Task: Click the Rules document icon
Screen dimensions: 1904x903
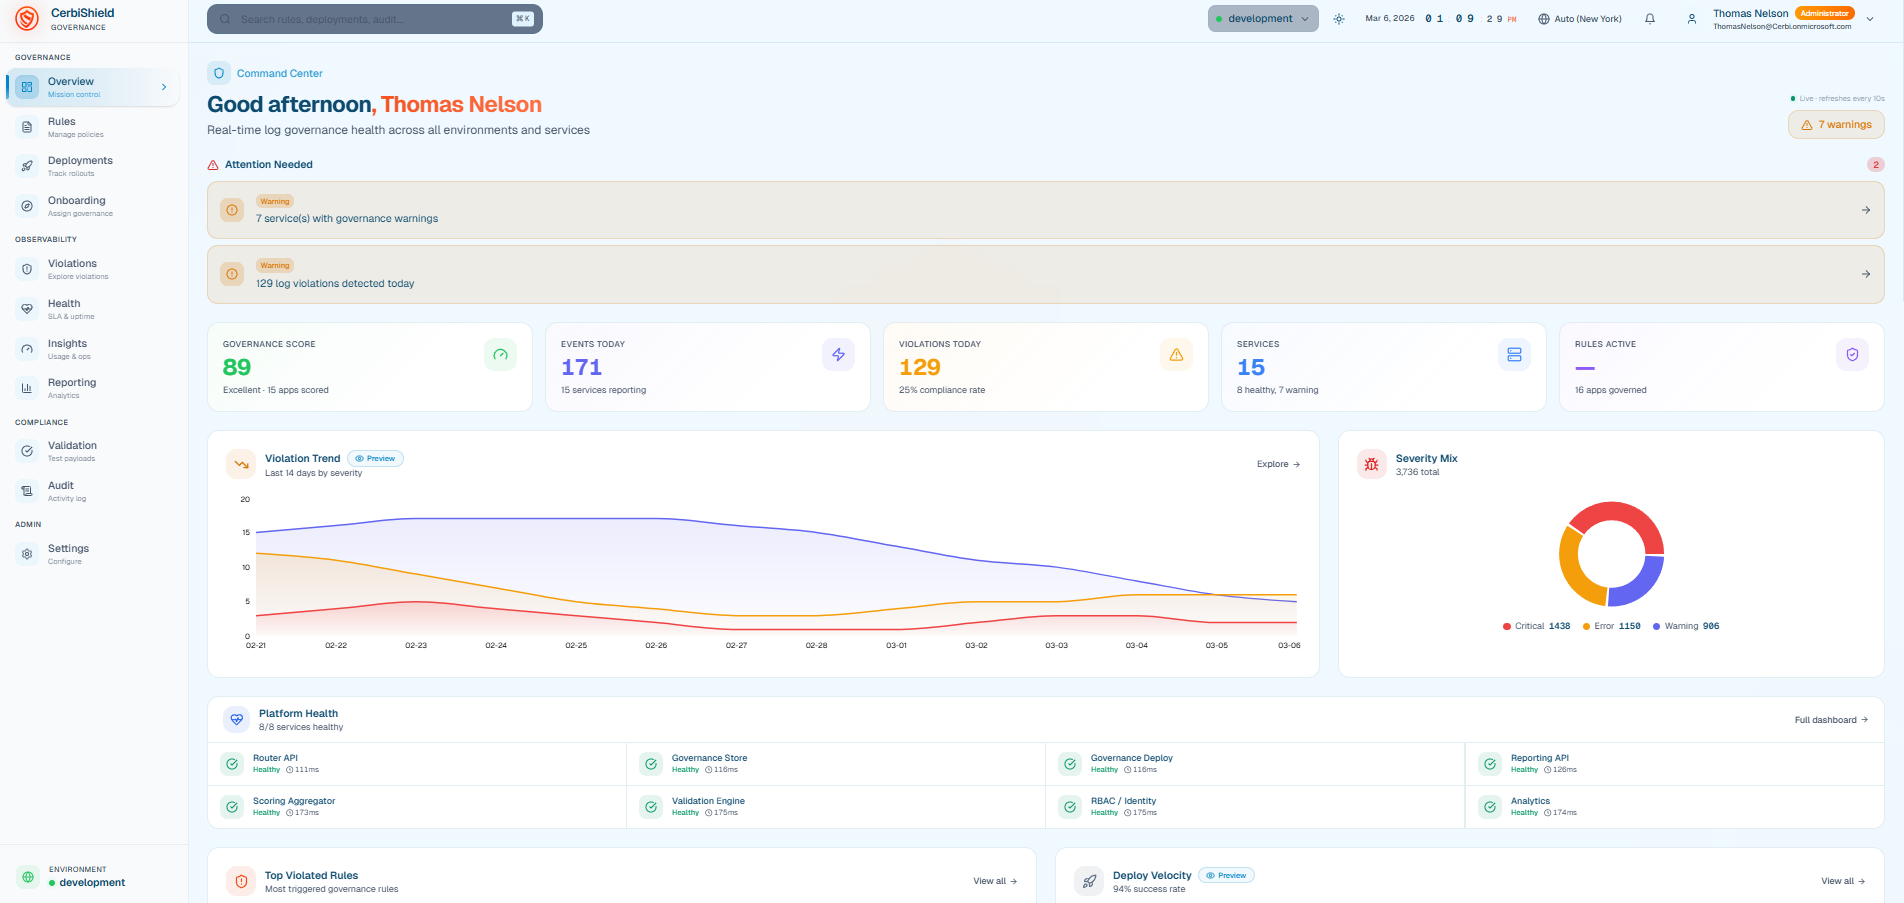Action: click(x=27, y=127)
